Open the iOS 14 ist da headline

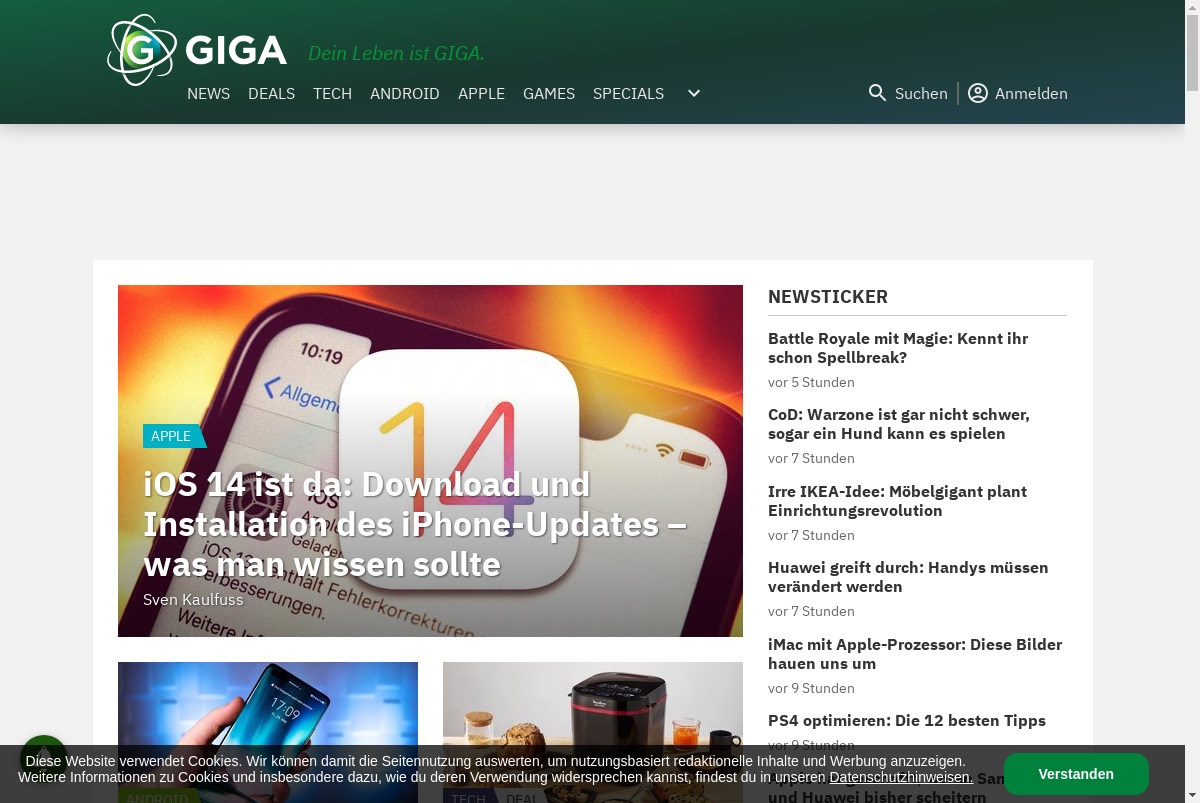click(x=415, y=524)
